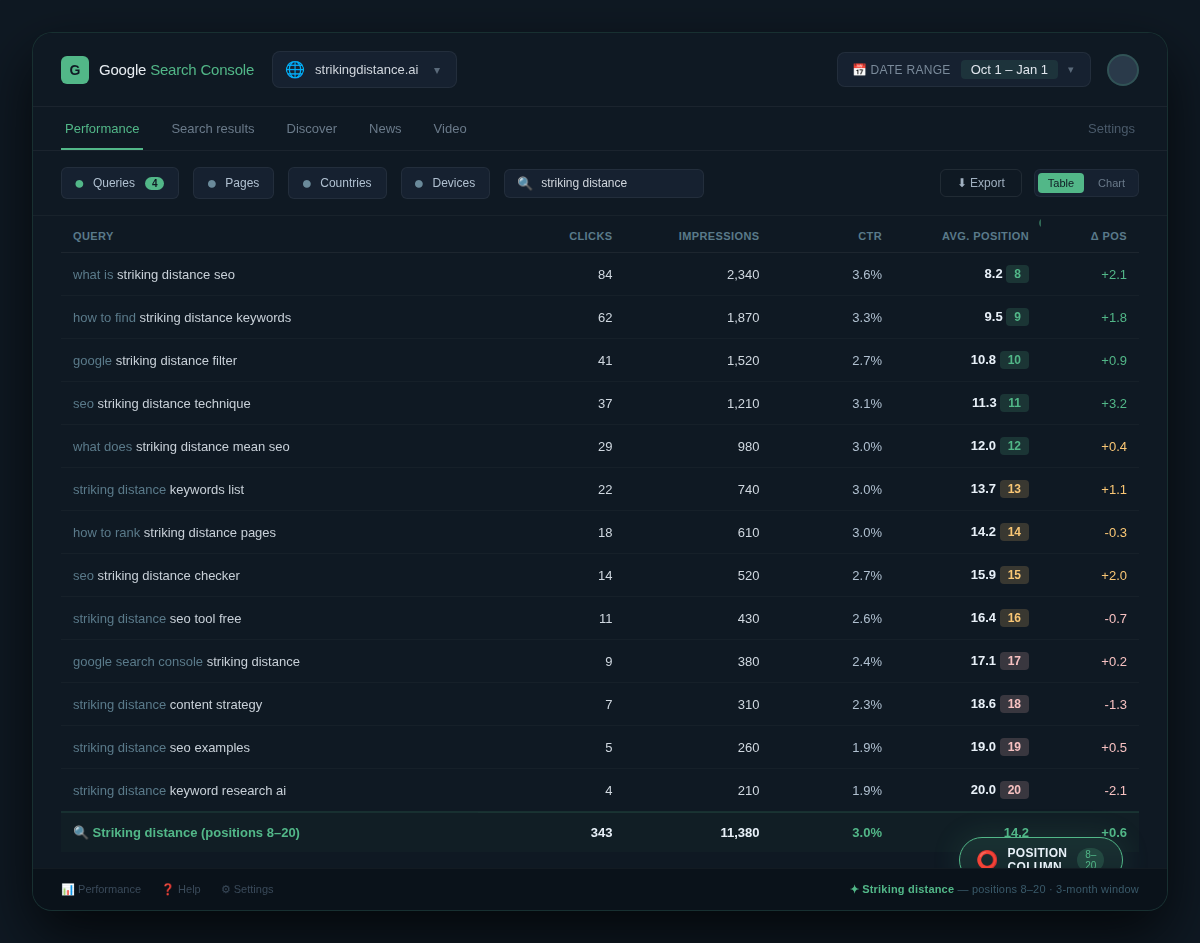This screenshot has height=943, width=1200.
Task: Click query 'seo striking distance checker'
Action: point(156,575)
